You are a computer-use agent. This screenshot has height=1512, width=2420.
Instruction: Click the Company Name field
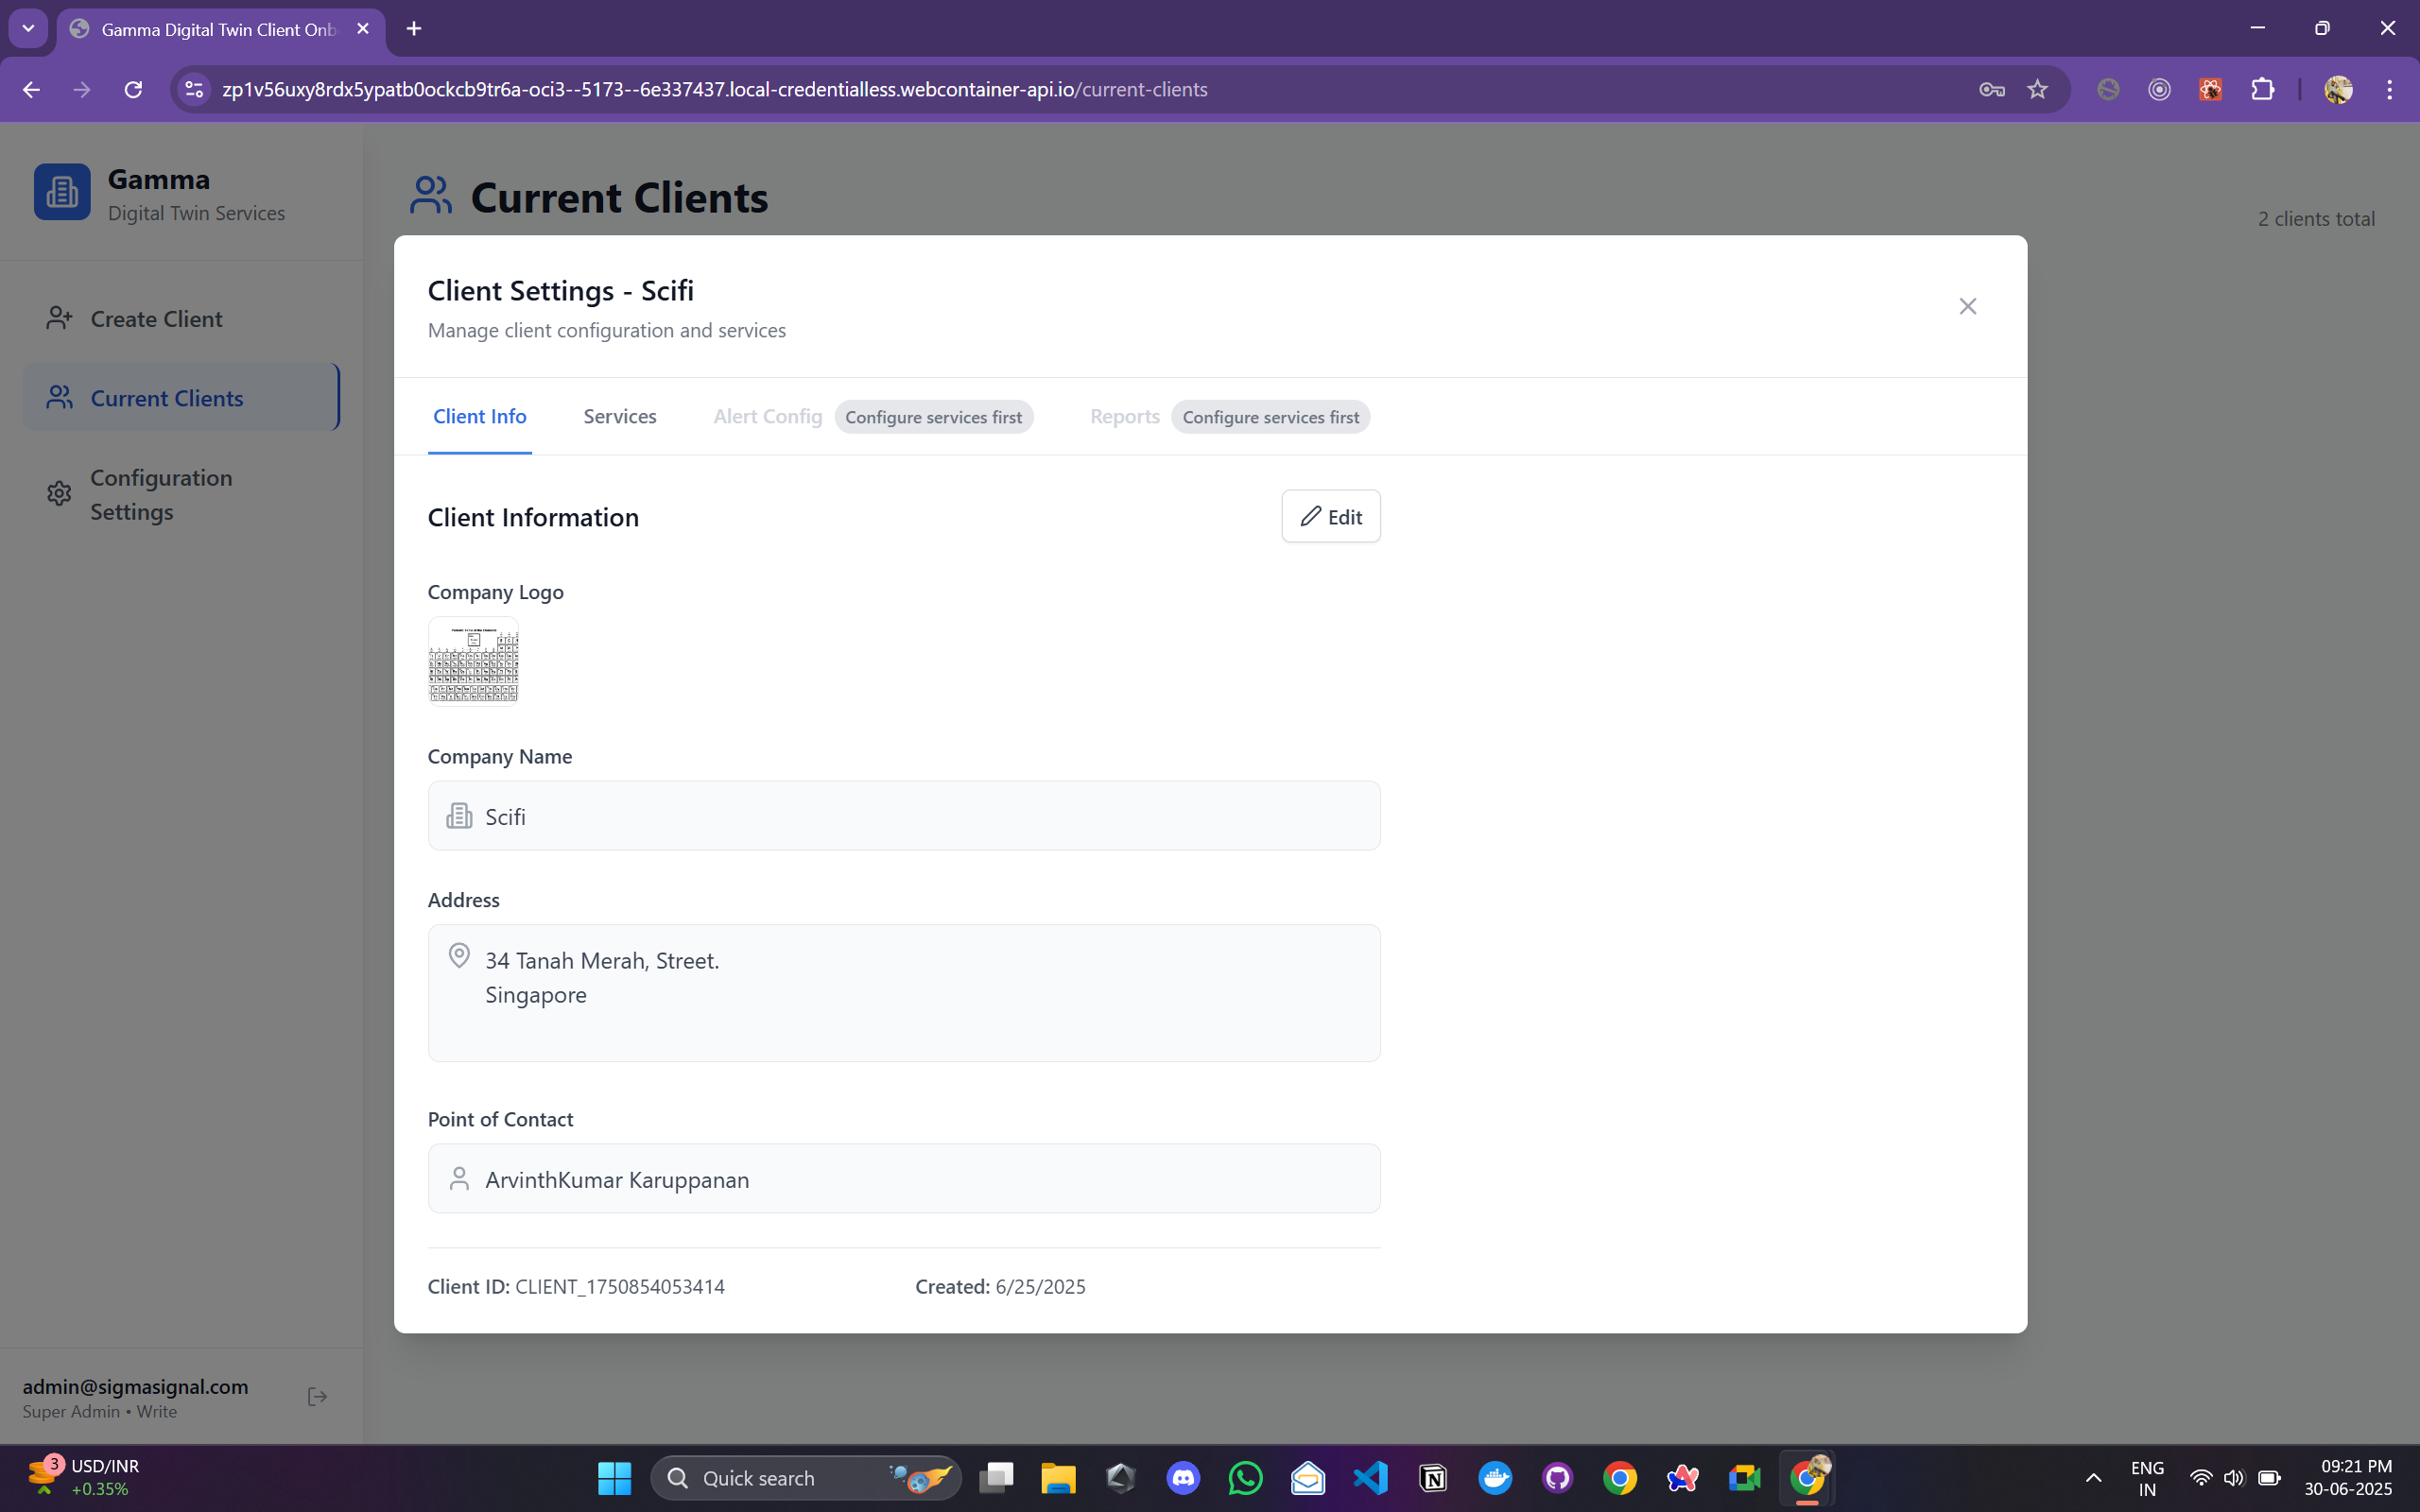click(x=903, y=816)
